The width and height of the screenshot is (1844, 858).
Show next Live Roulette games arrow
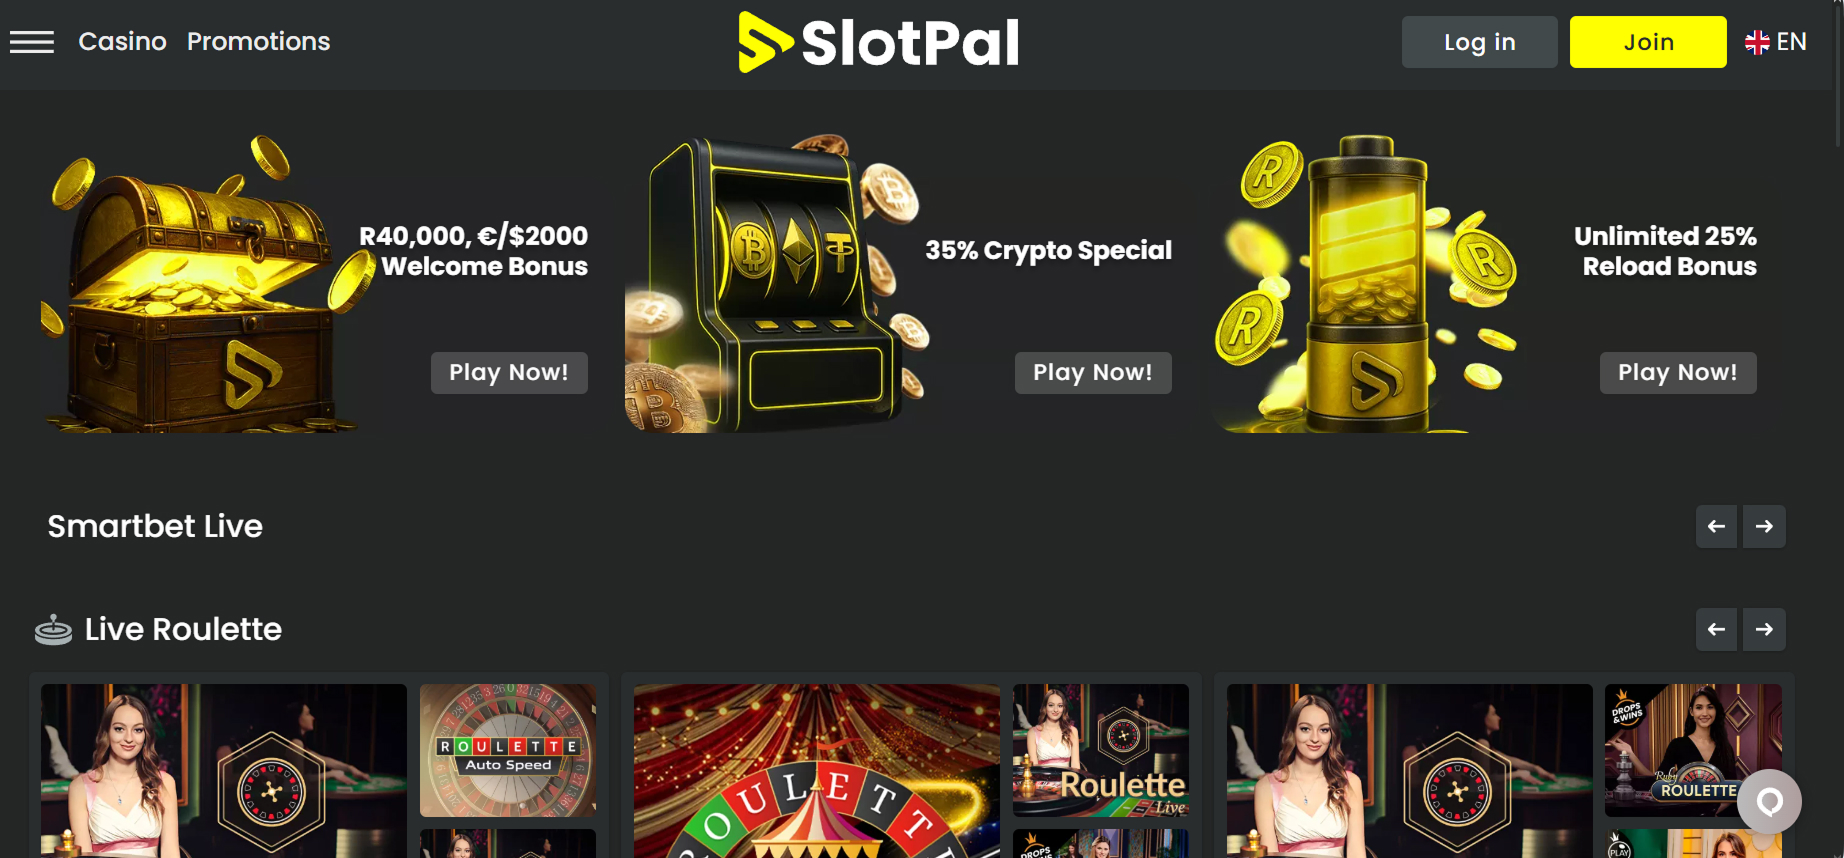(1764, 629)
